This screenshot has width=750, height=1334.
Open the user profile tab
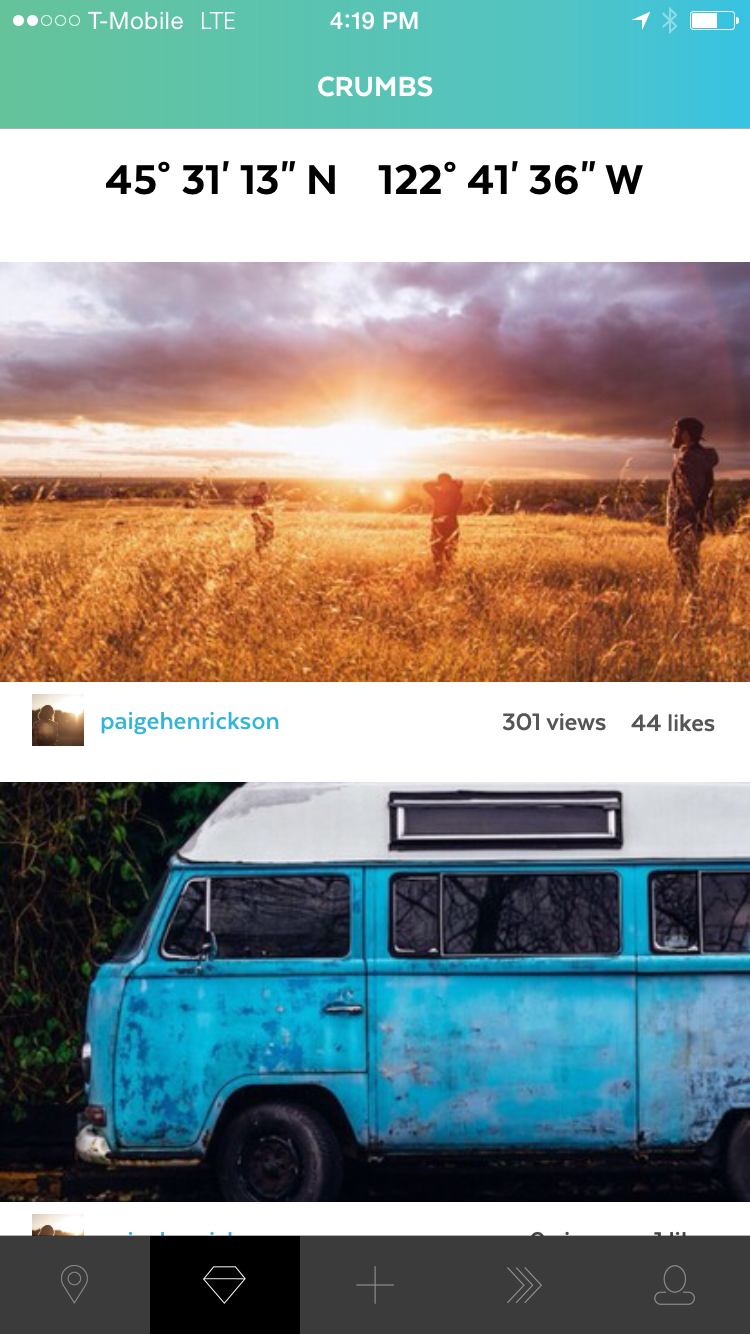point(675,1284)
